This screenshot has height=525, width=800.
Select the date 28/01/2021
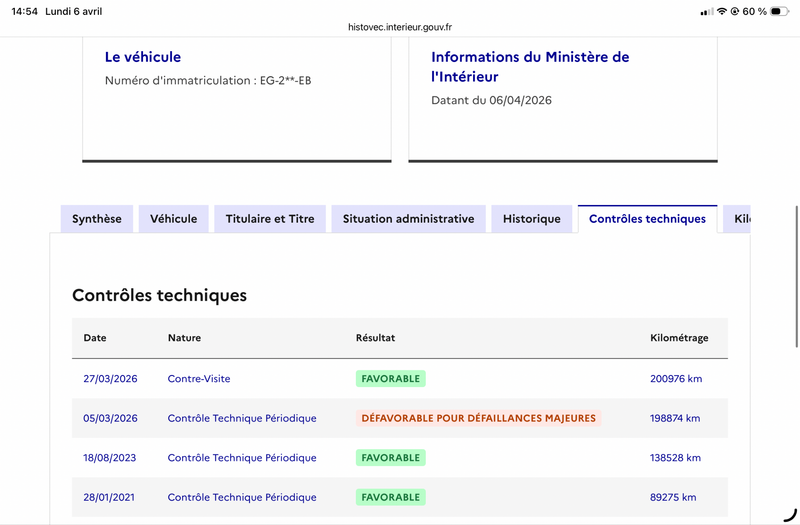(109, 497)
